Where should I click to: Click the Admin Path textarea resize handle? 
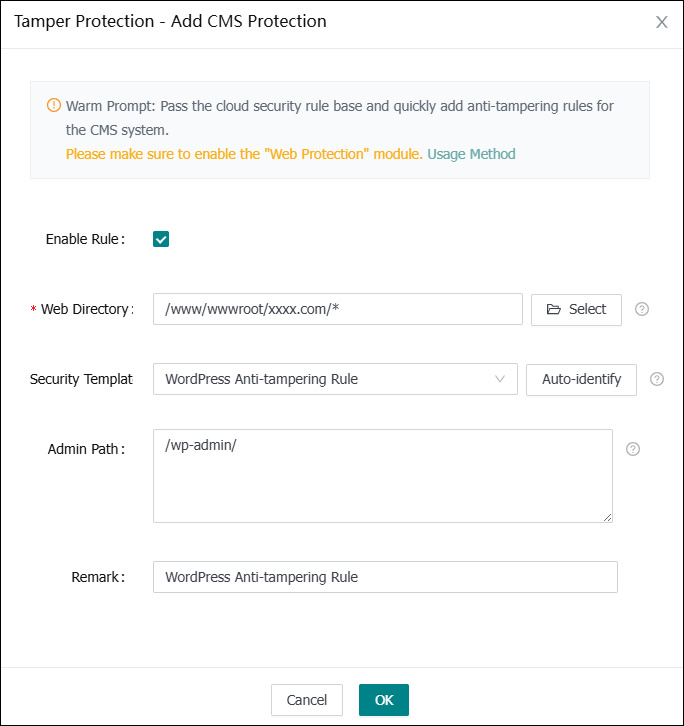point(607,517)
